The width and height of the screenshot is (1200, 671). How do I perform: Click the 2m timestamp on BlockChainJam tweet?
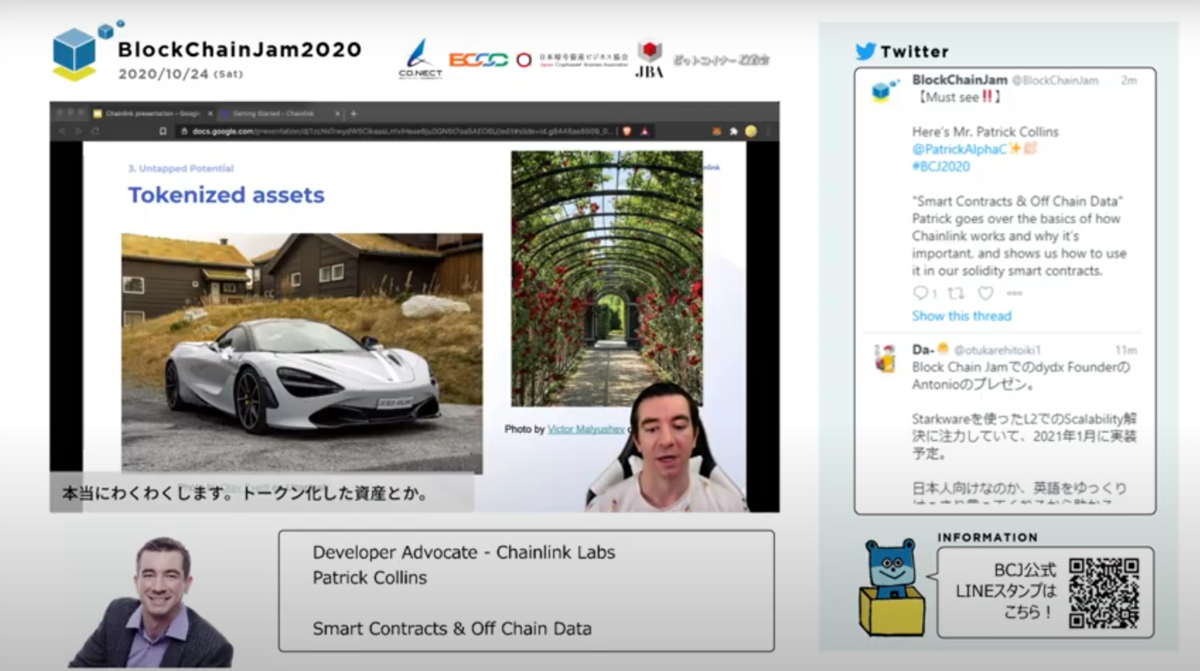pos(1129,80)
